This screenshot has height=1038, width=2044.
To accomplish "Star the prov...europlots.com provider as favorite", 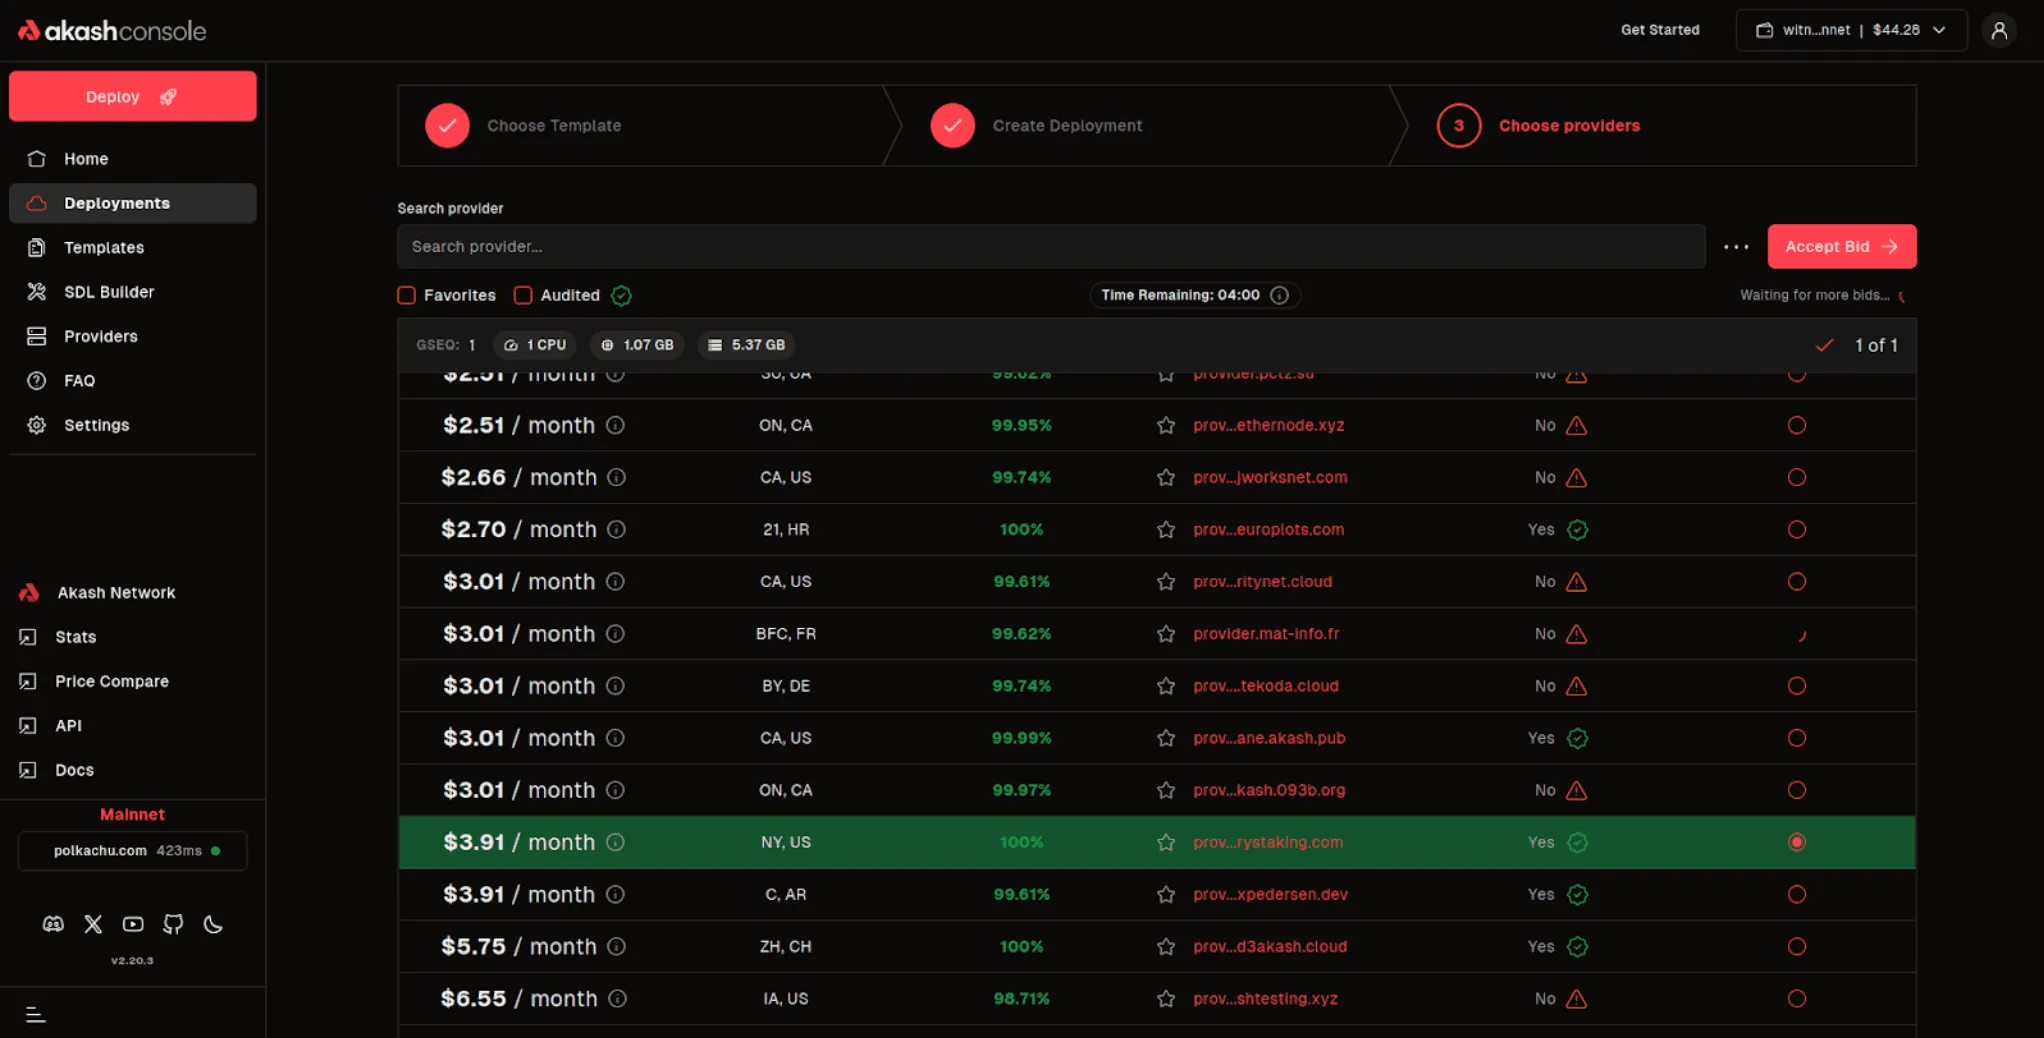I will tap(1165, 529).
